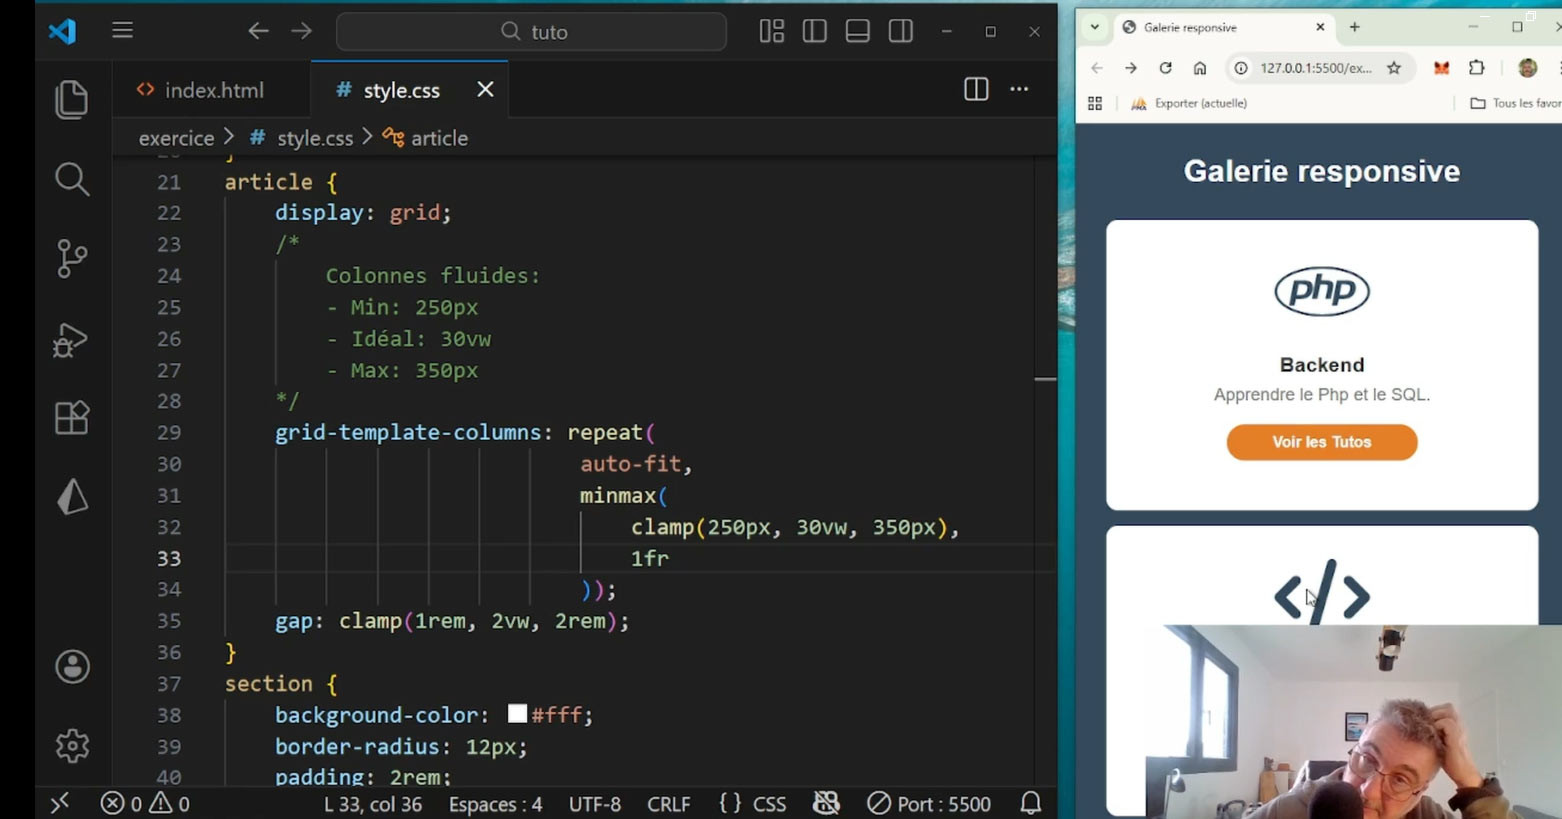Click Port : 5500 Live Server status
The image size is (1562, 819).
929,804
